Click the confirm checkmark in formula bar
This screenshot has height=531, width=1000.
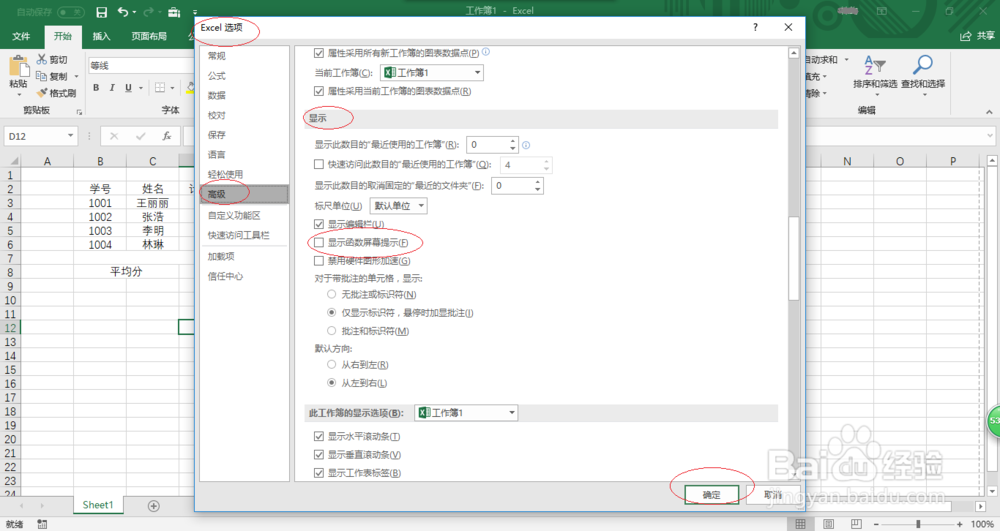pyautogui.click(x=140, y=136)
